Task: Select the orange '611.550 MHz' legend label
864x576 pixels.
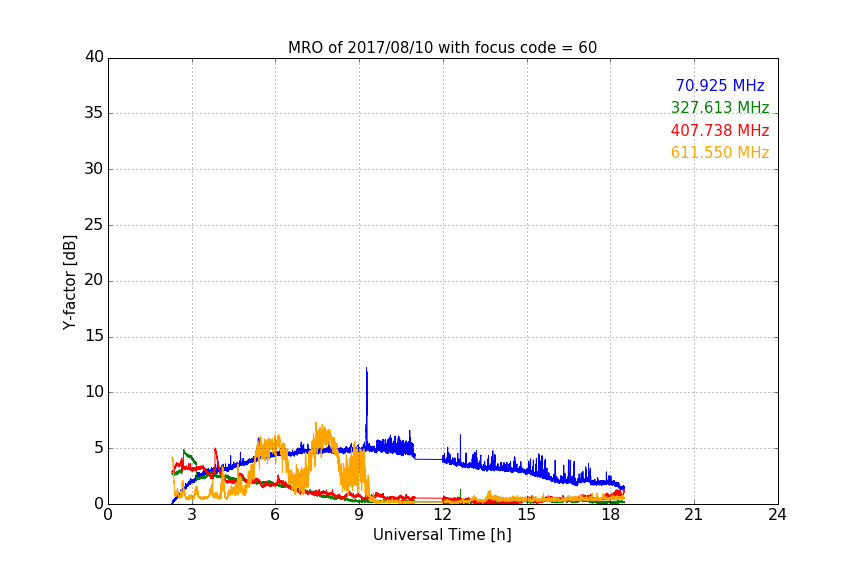Action: (720, 152)
